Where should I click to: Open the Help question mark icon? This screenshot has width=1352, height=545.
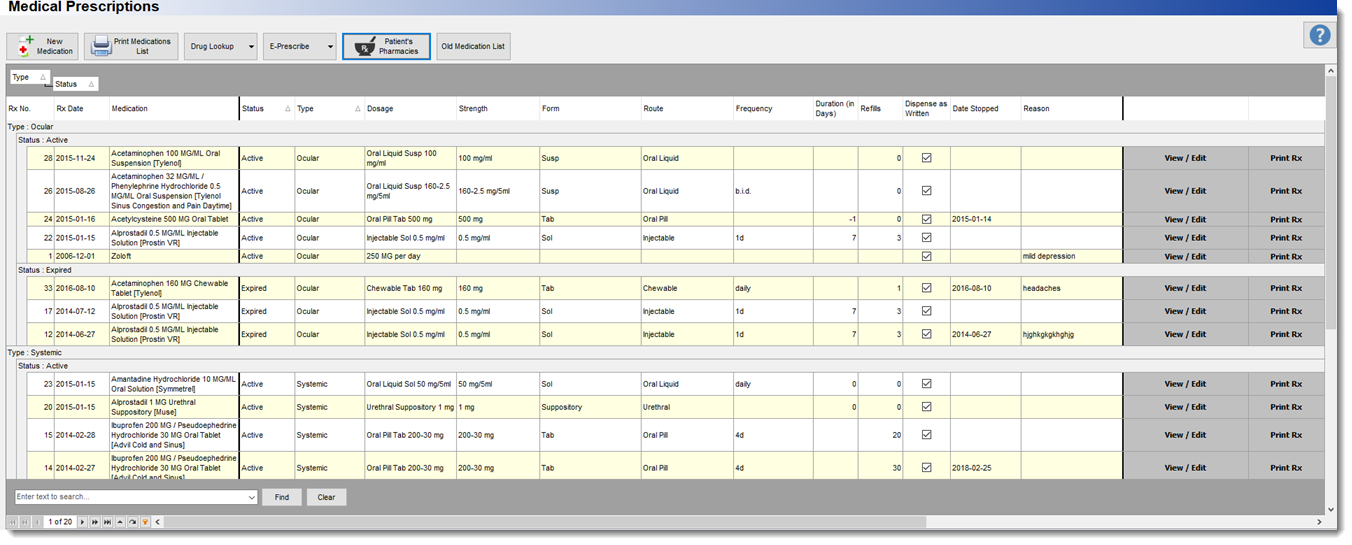coord(1320,35)
